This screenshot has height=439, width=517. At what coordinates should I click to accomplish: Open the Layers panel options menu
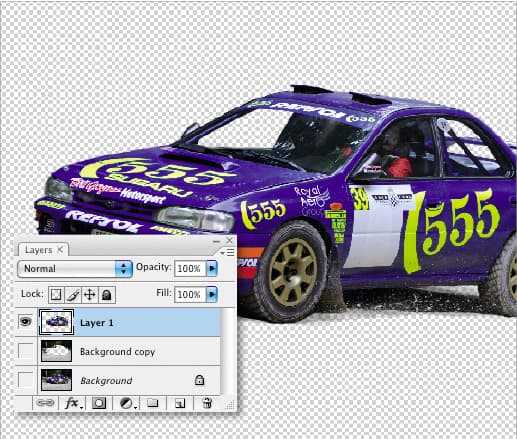[228, 252]
